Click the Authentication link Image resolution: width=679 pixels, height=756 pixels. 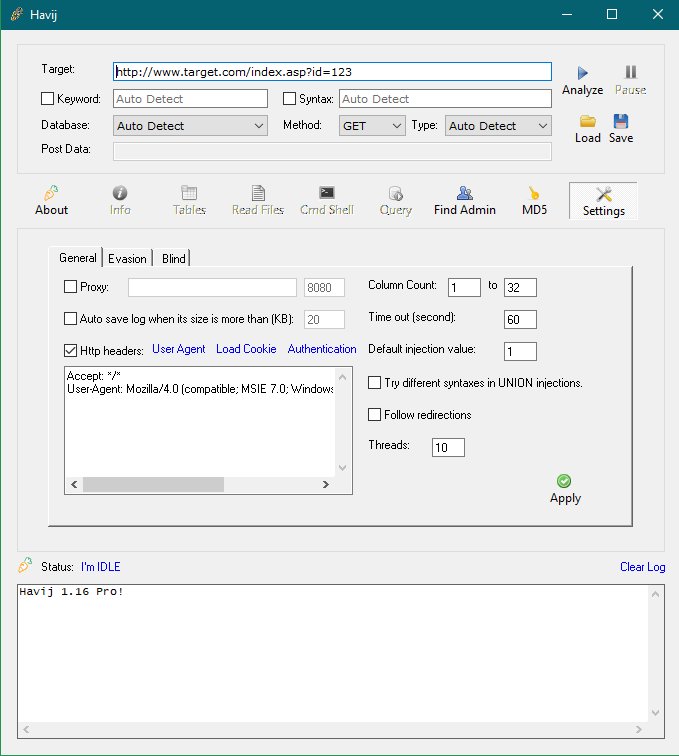coord(322,349)
